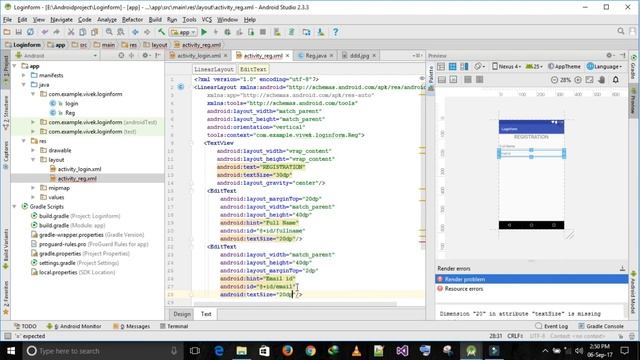Screen dimensions: 640x360
Task: Switch to the Design tab
Action: pos(182,314)
